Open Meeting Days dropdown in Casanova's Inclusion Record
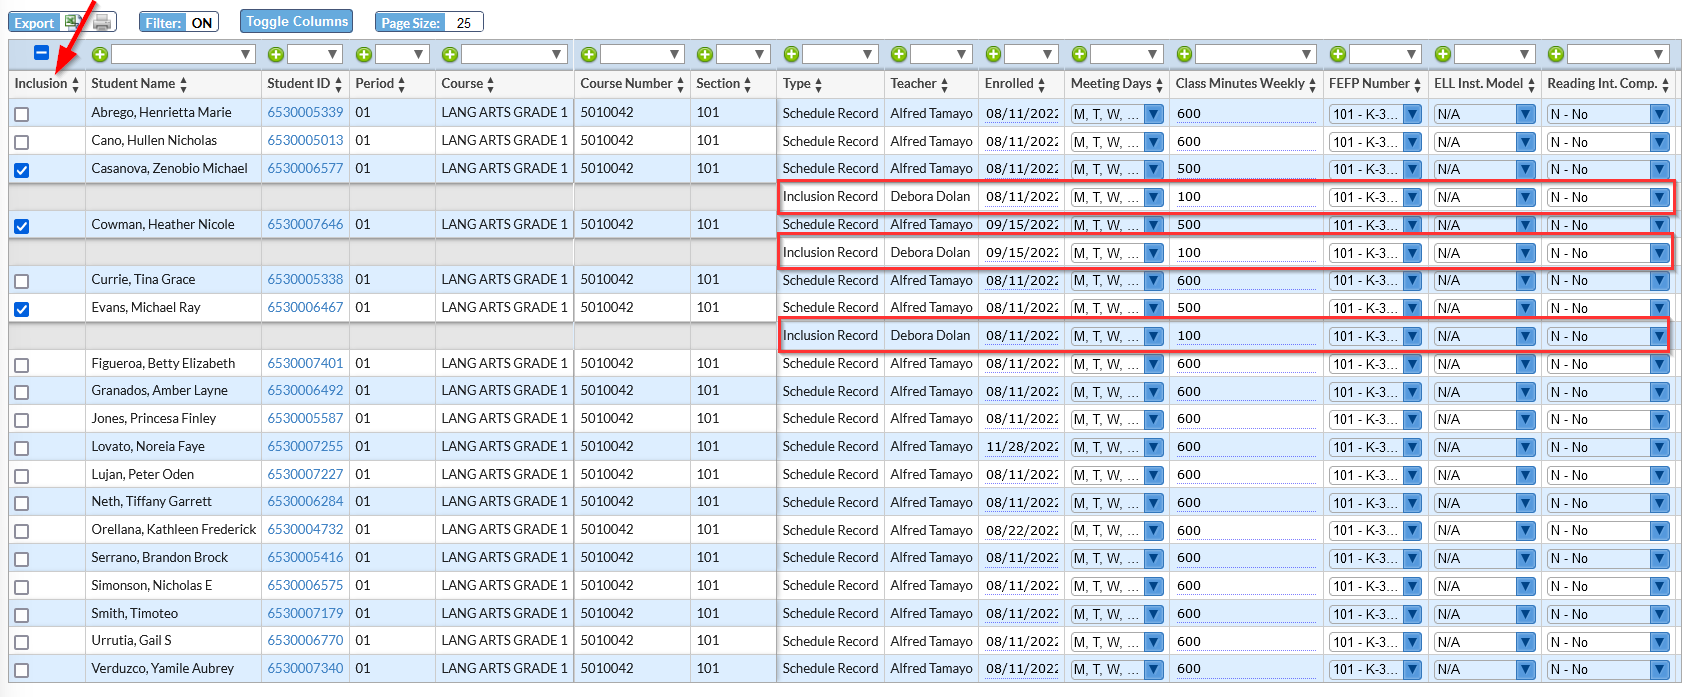1698x697 pixels. point(1154,197)
